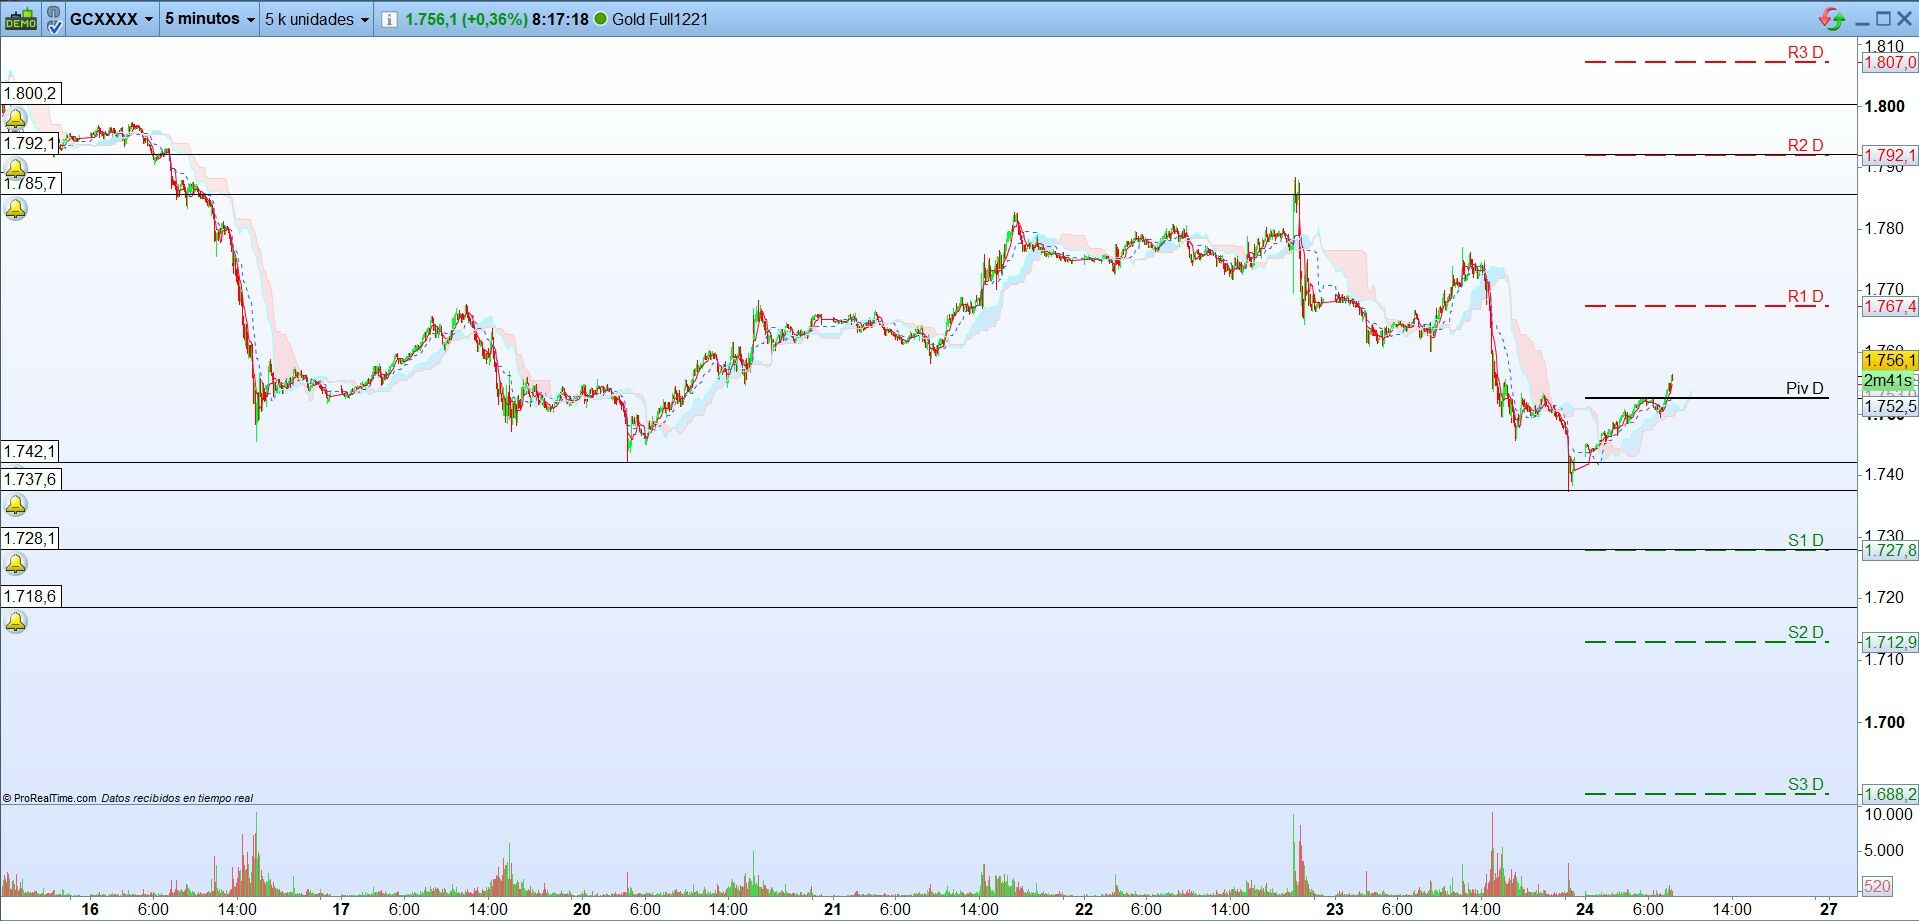This screenshot has width=1919, height=921.
Task: Select the 1.728,1 alert price label
Action: [x=30, y=538]
